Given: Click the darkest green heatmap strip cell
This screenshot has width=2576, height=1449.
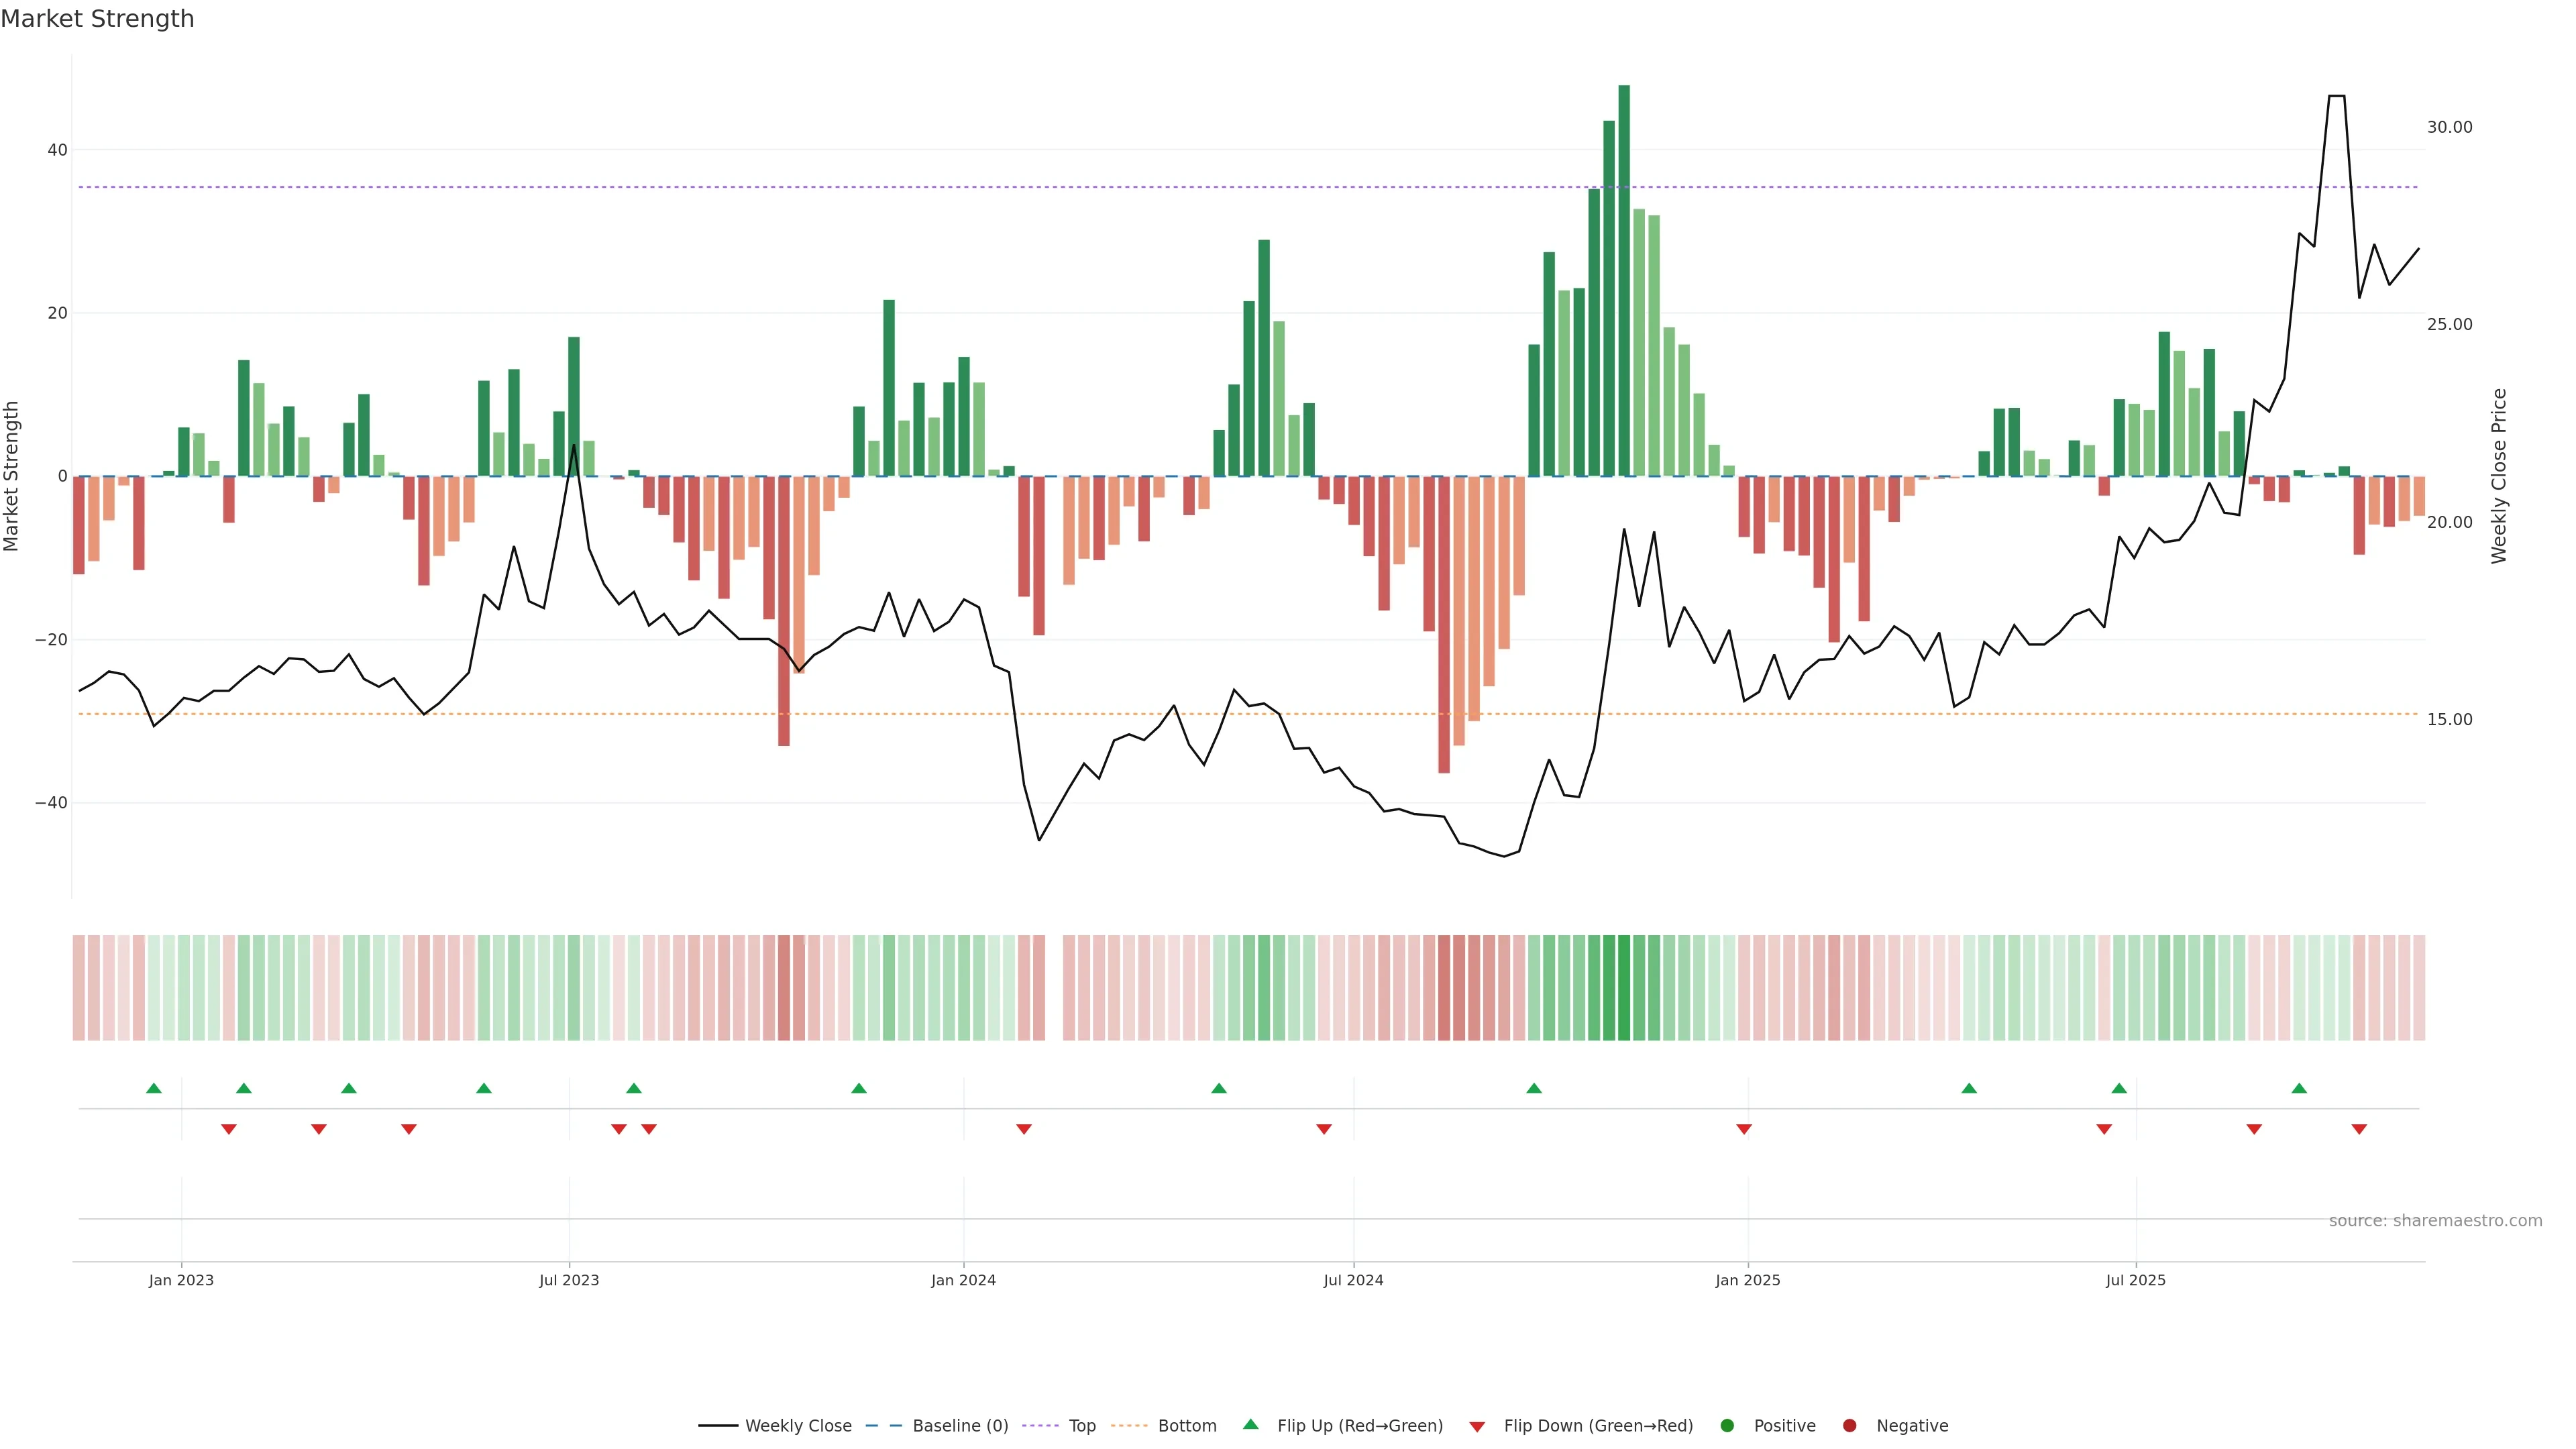Looking at the screenshot, I should 1623,987.
